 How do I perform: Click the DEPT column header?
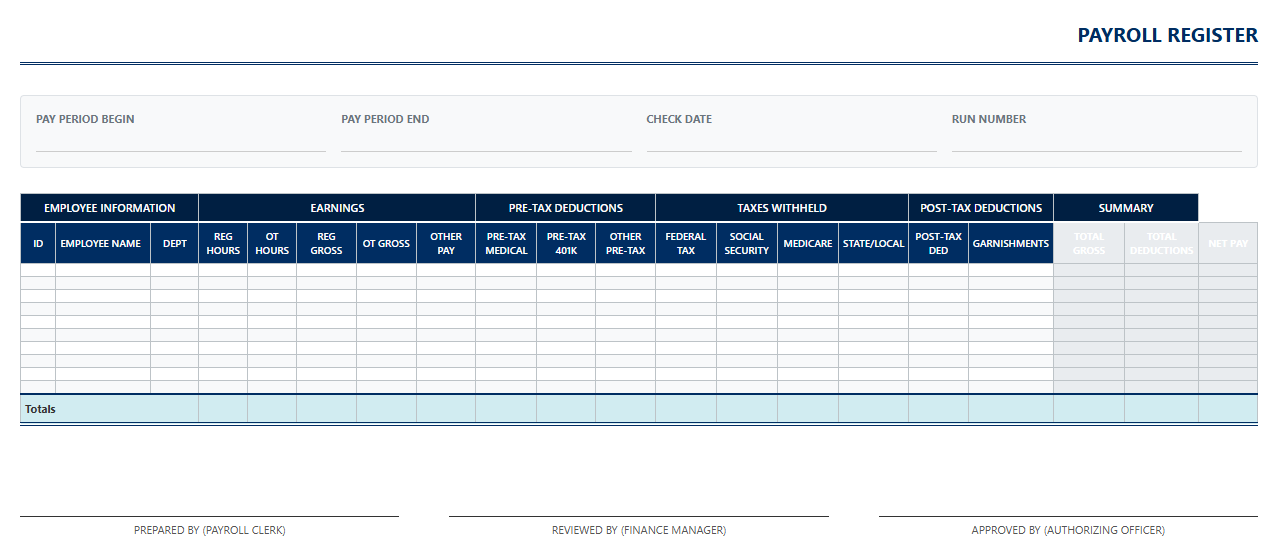click(x=175, y=243)
